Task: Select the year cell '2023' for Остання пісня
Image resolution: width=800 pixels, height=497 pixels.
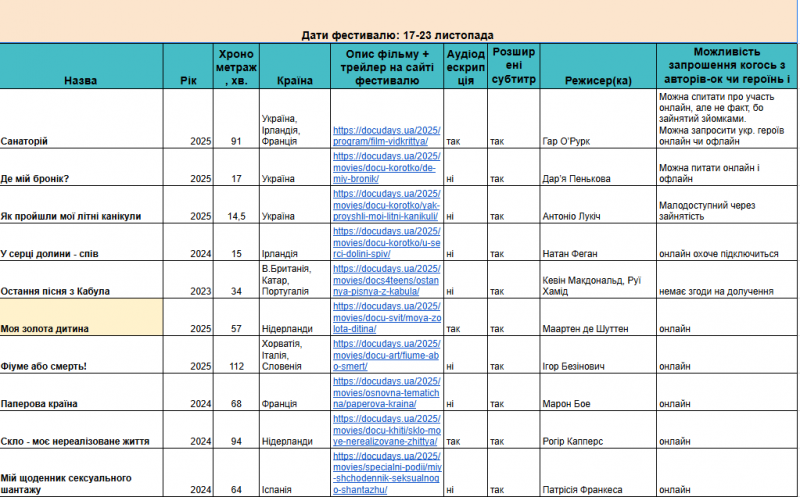Action: tap(188, 280)
